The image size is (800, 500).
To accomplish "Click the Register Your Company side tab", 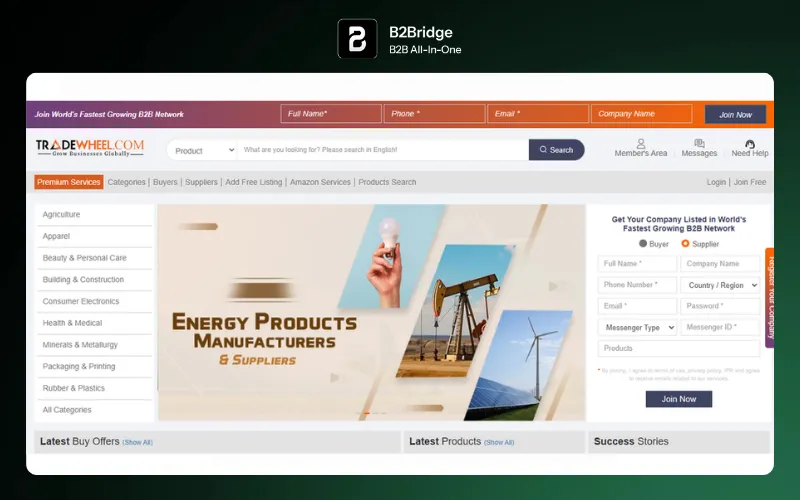I will point(770,298).
